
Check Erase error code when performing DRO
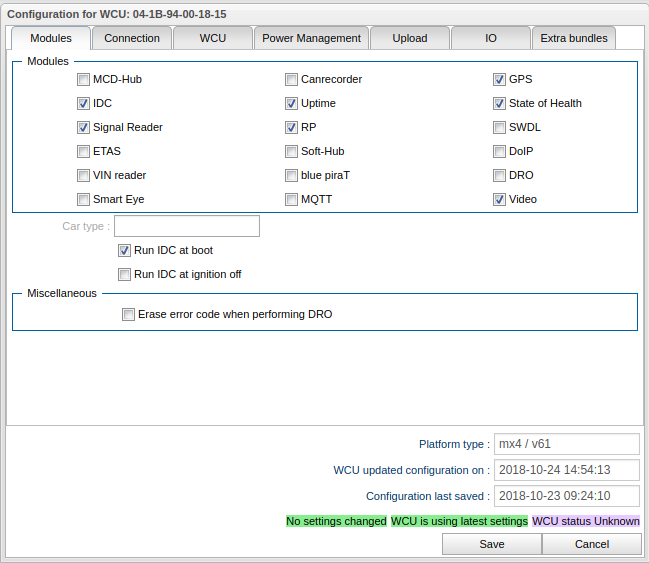click(128, 315)
